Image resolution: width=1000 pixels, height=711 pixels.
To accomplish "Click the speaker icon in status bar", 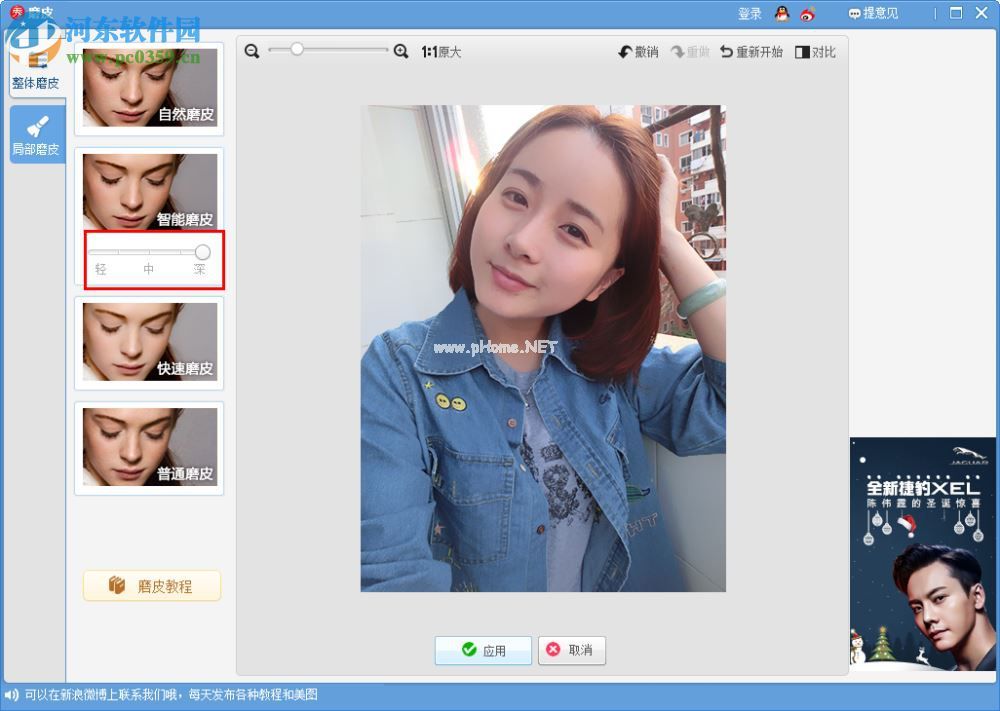I will 11,695.
